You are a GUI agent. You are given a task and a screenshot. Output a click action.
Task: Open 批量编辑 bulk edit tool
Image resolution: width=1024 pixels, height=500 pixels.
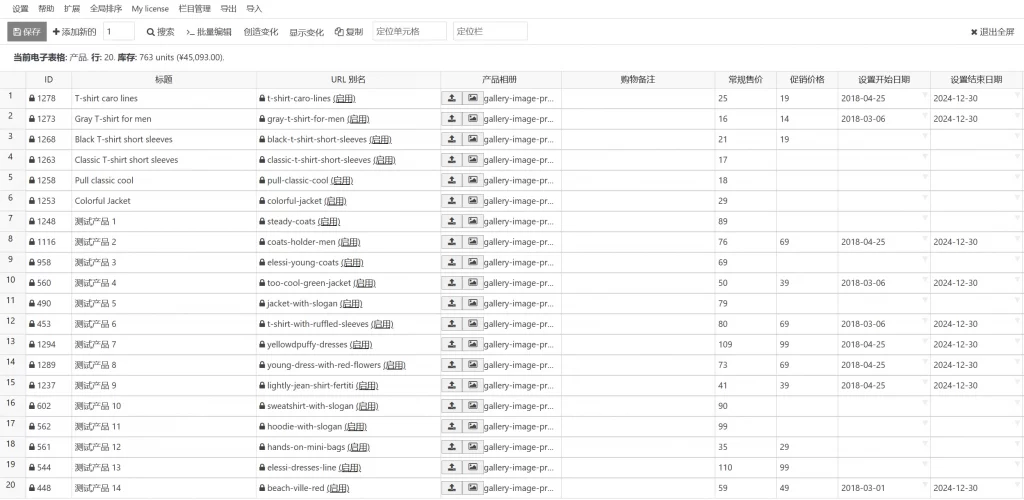coord(211,32)
